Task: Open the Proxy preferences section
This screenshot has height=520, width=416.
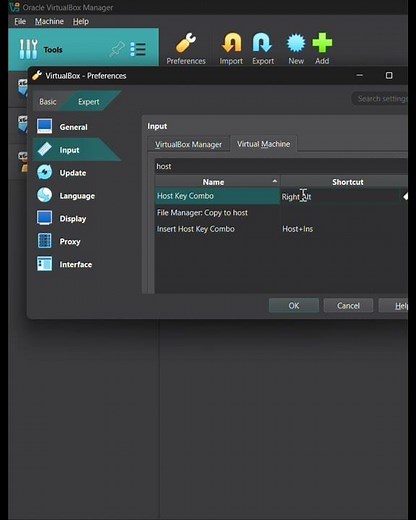Action: tap(77, 241)
